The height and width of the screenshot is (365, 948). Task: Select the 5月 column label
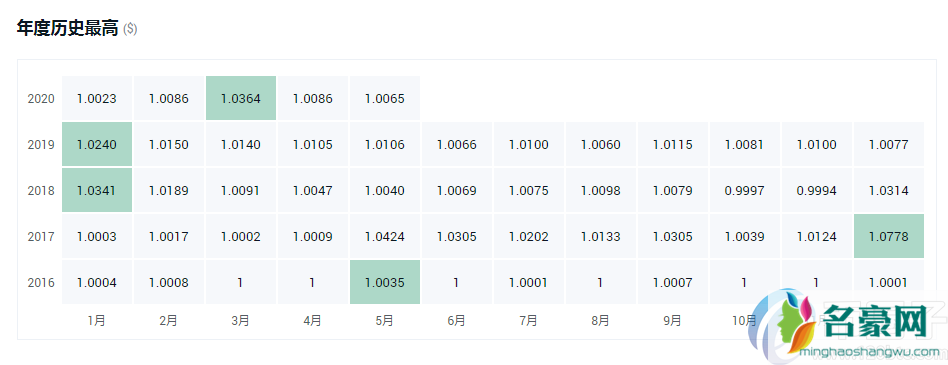[385, 321]
